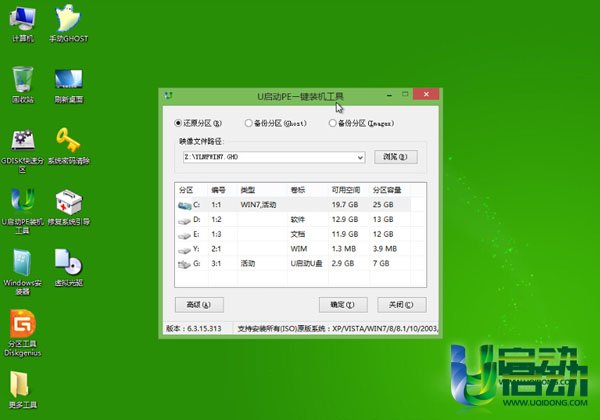Click the G: drive icon in the list
This screenshot has width=600, height=420.
click(184, 264)
